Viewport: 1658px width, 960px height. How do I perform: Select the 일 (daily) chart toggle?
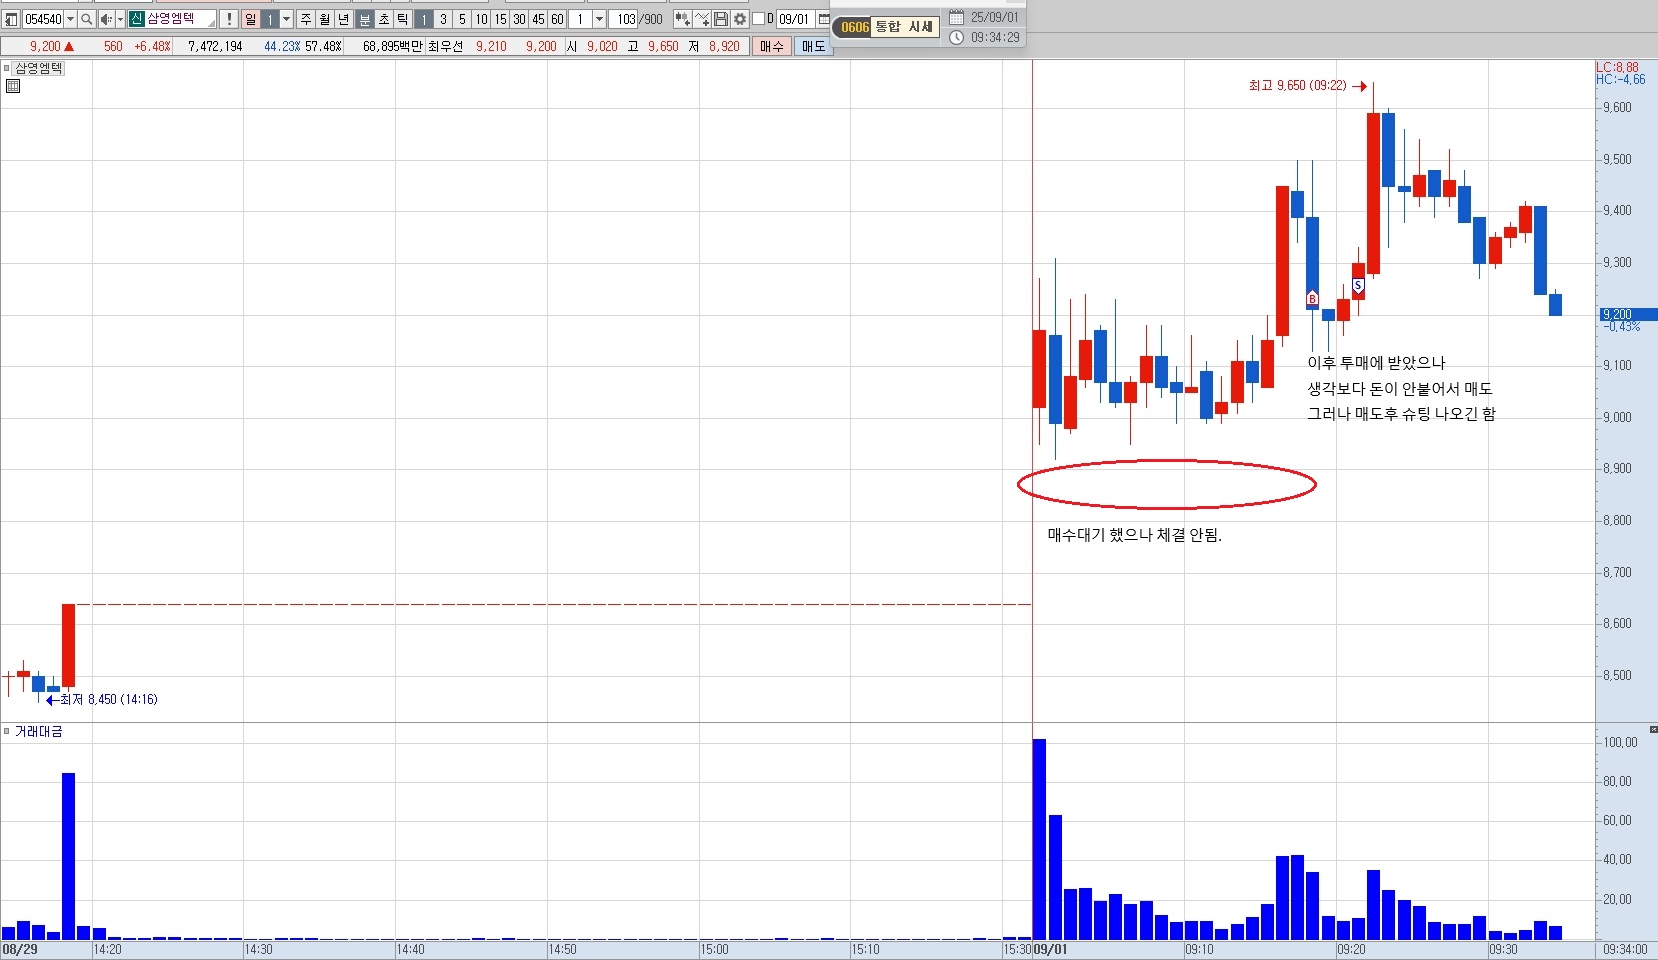coord(250,19)
